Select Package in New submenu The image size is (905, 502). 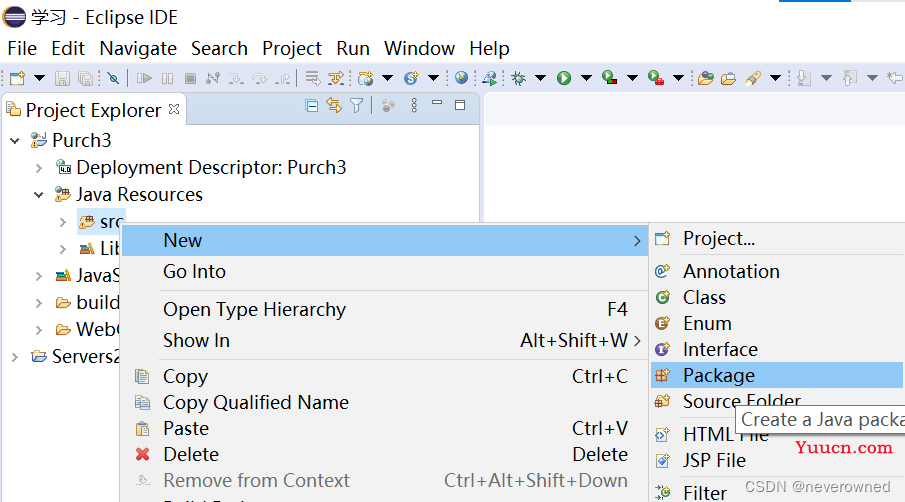click(777, 375)
